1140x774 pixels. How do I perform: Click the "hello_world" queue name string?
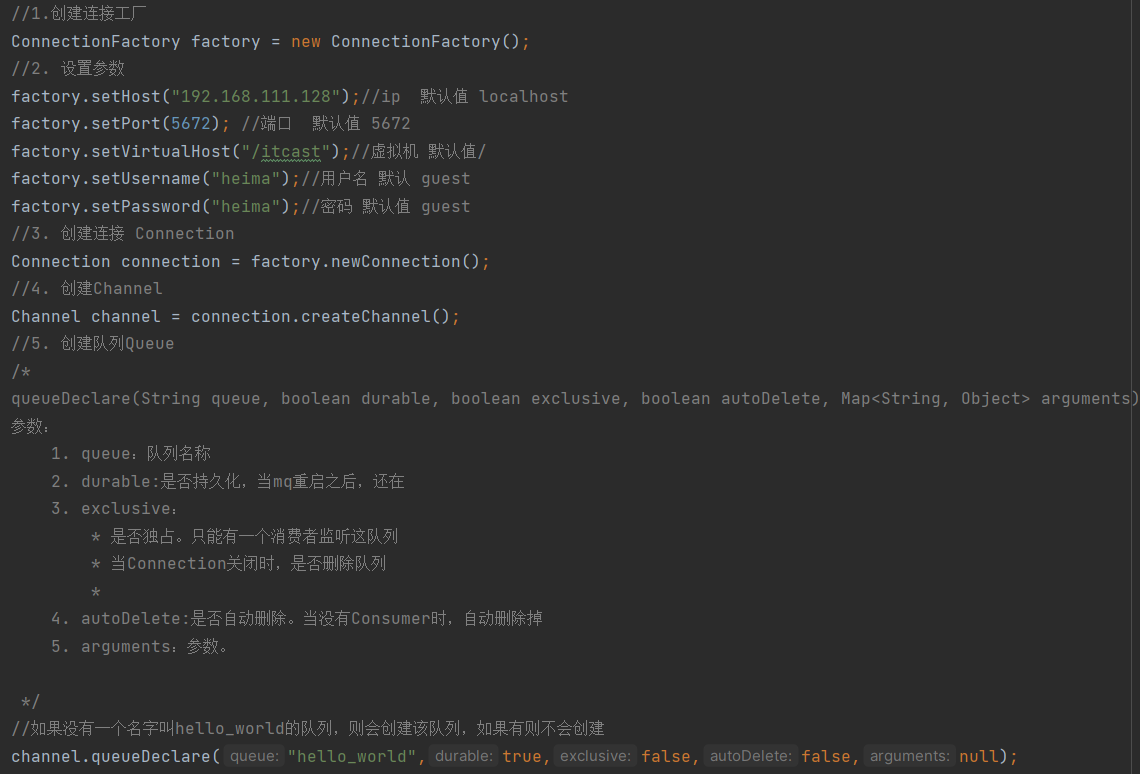352,757
